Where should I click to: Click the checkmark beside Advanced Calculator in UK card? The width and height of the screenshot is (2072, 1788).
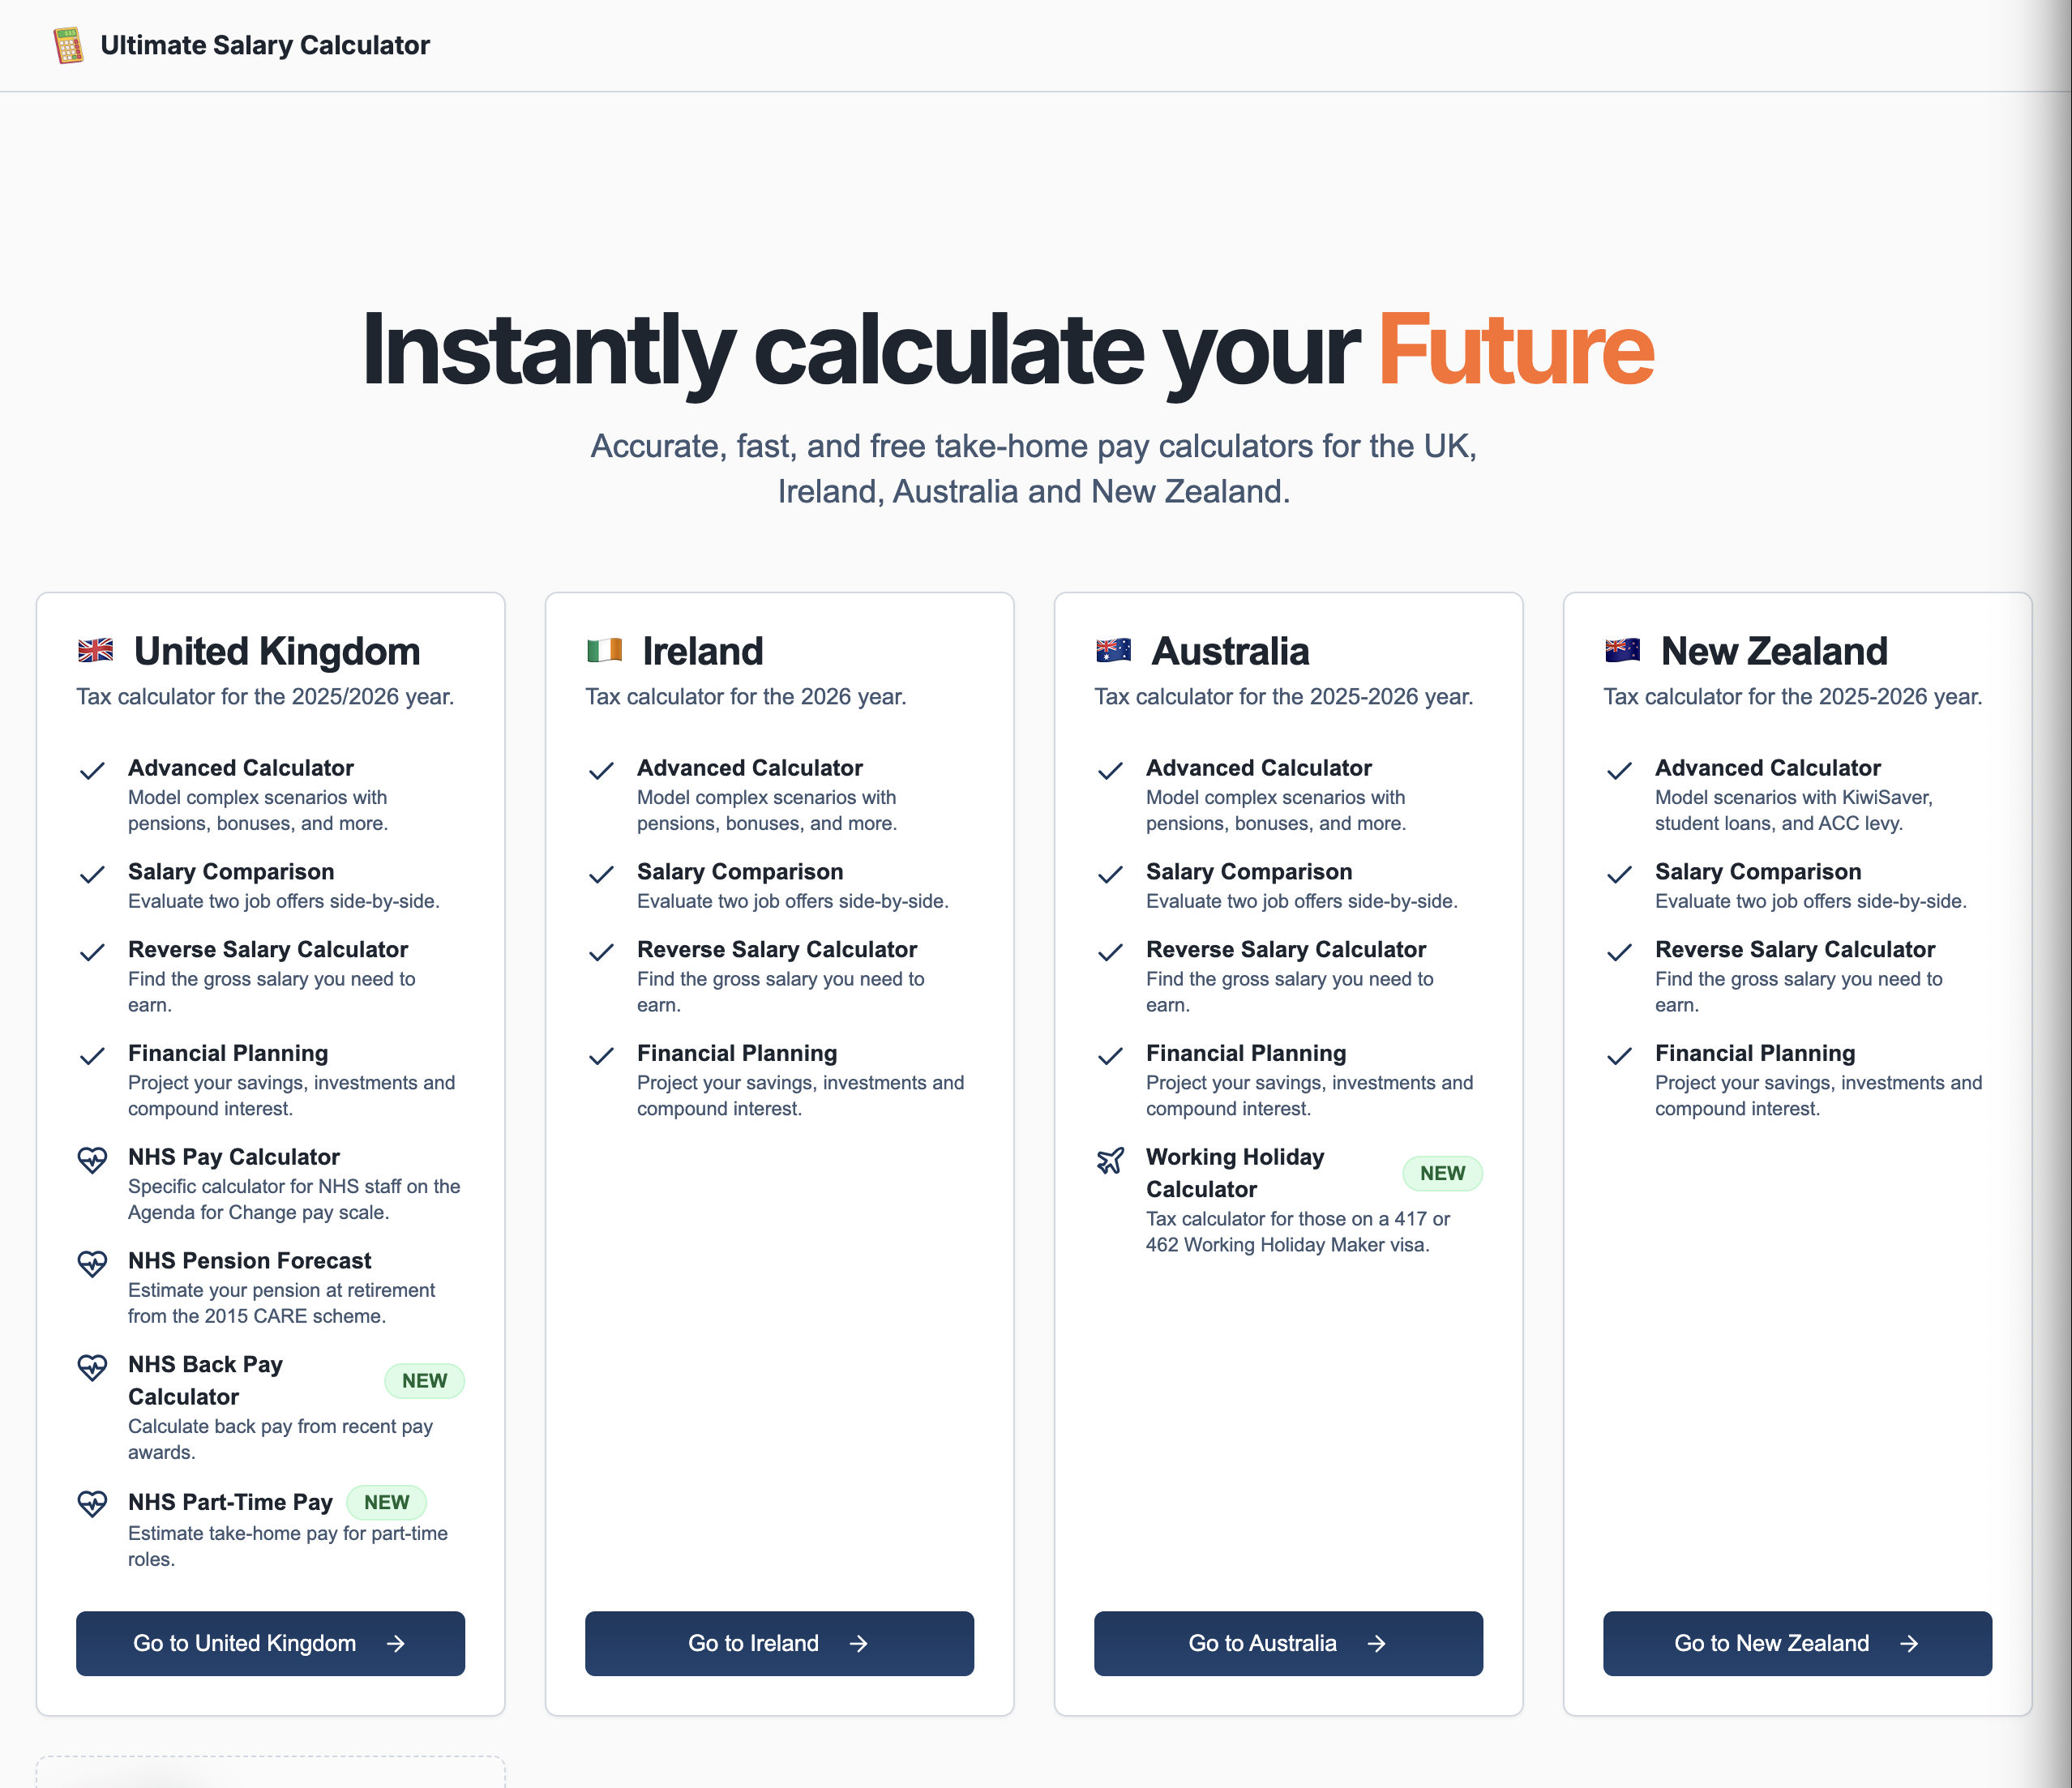coord(93,771)
